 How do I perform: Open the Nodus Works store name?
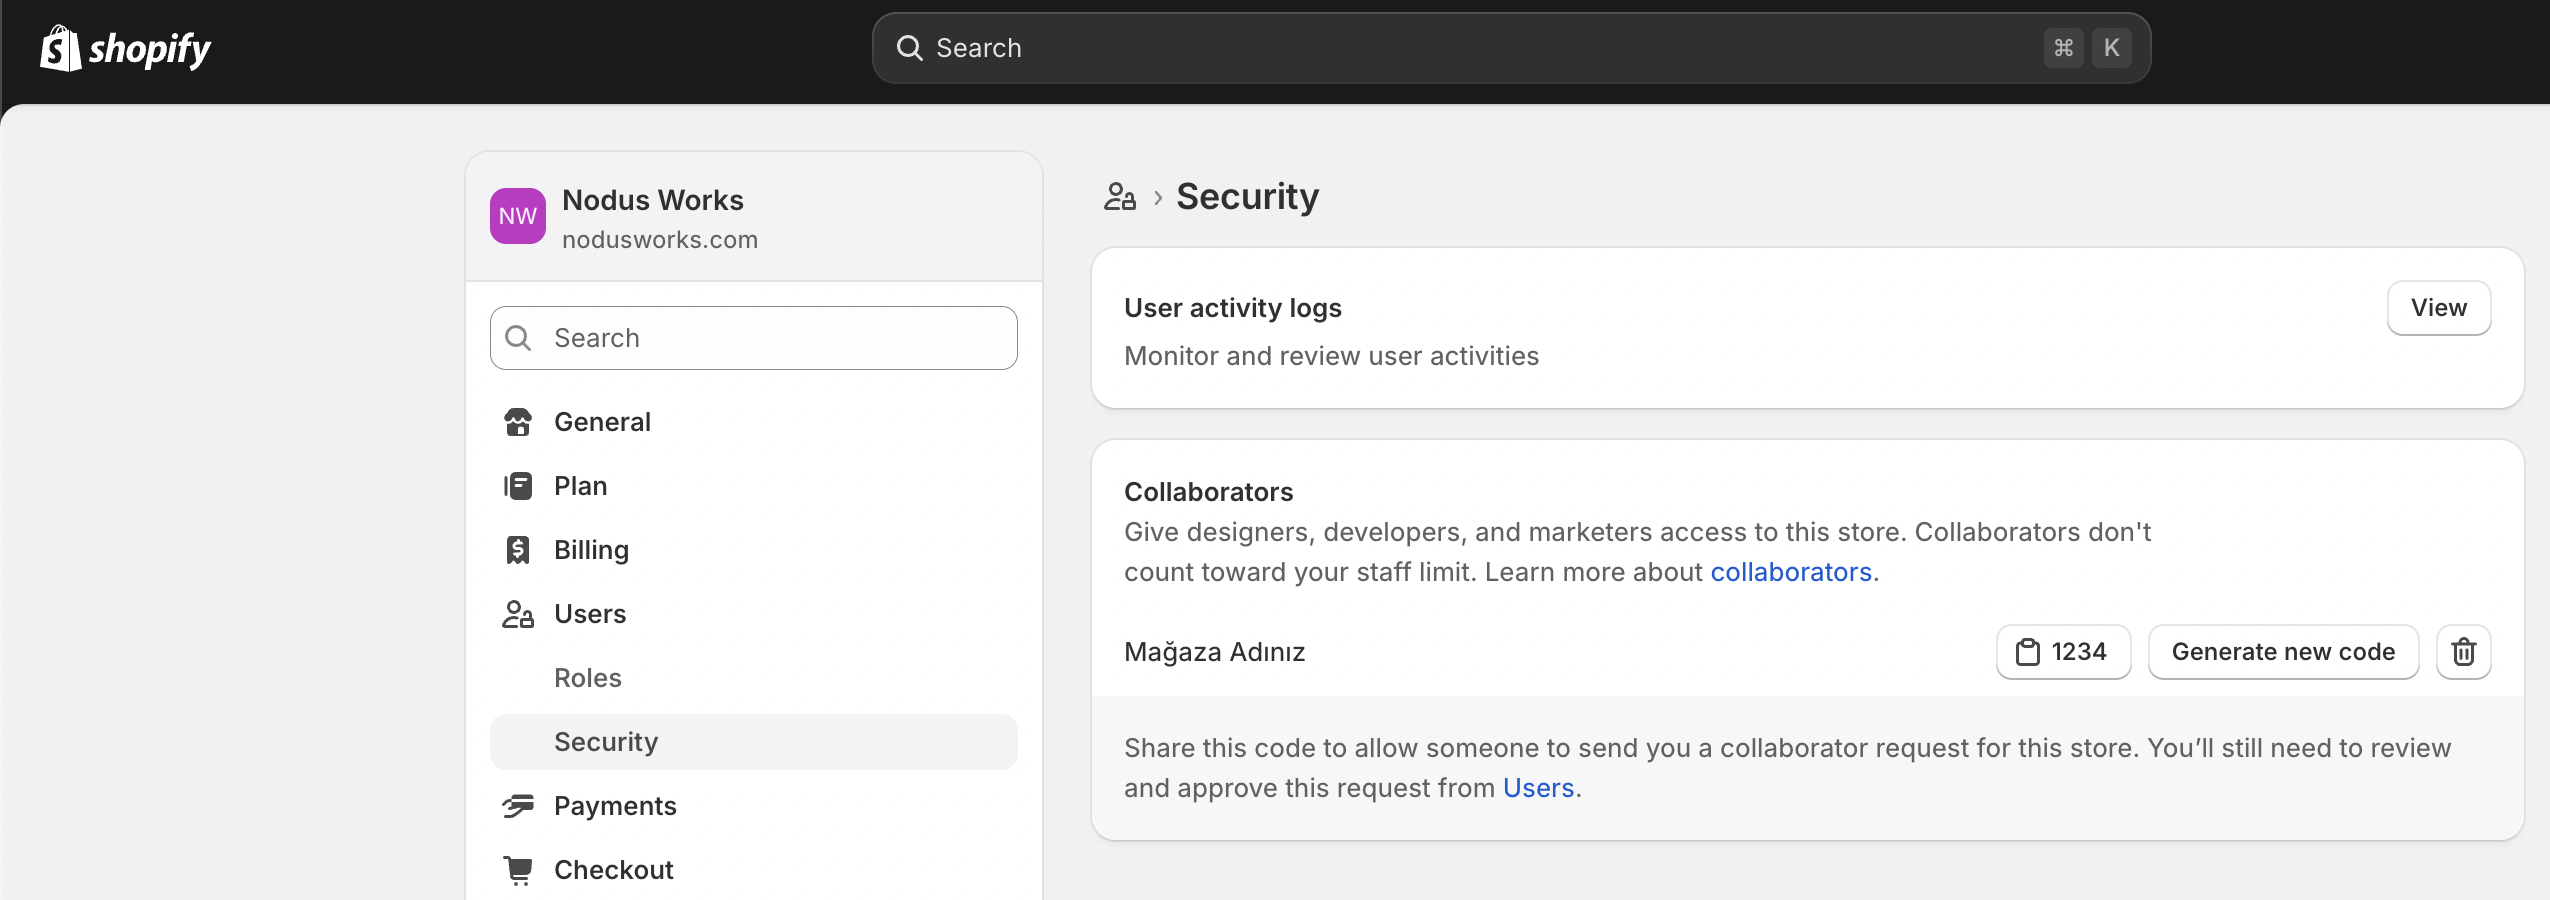(653, 200)
